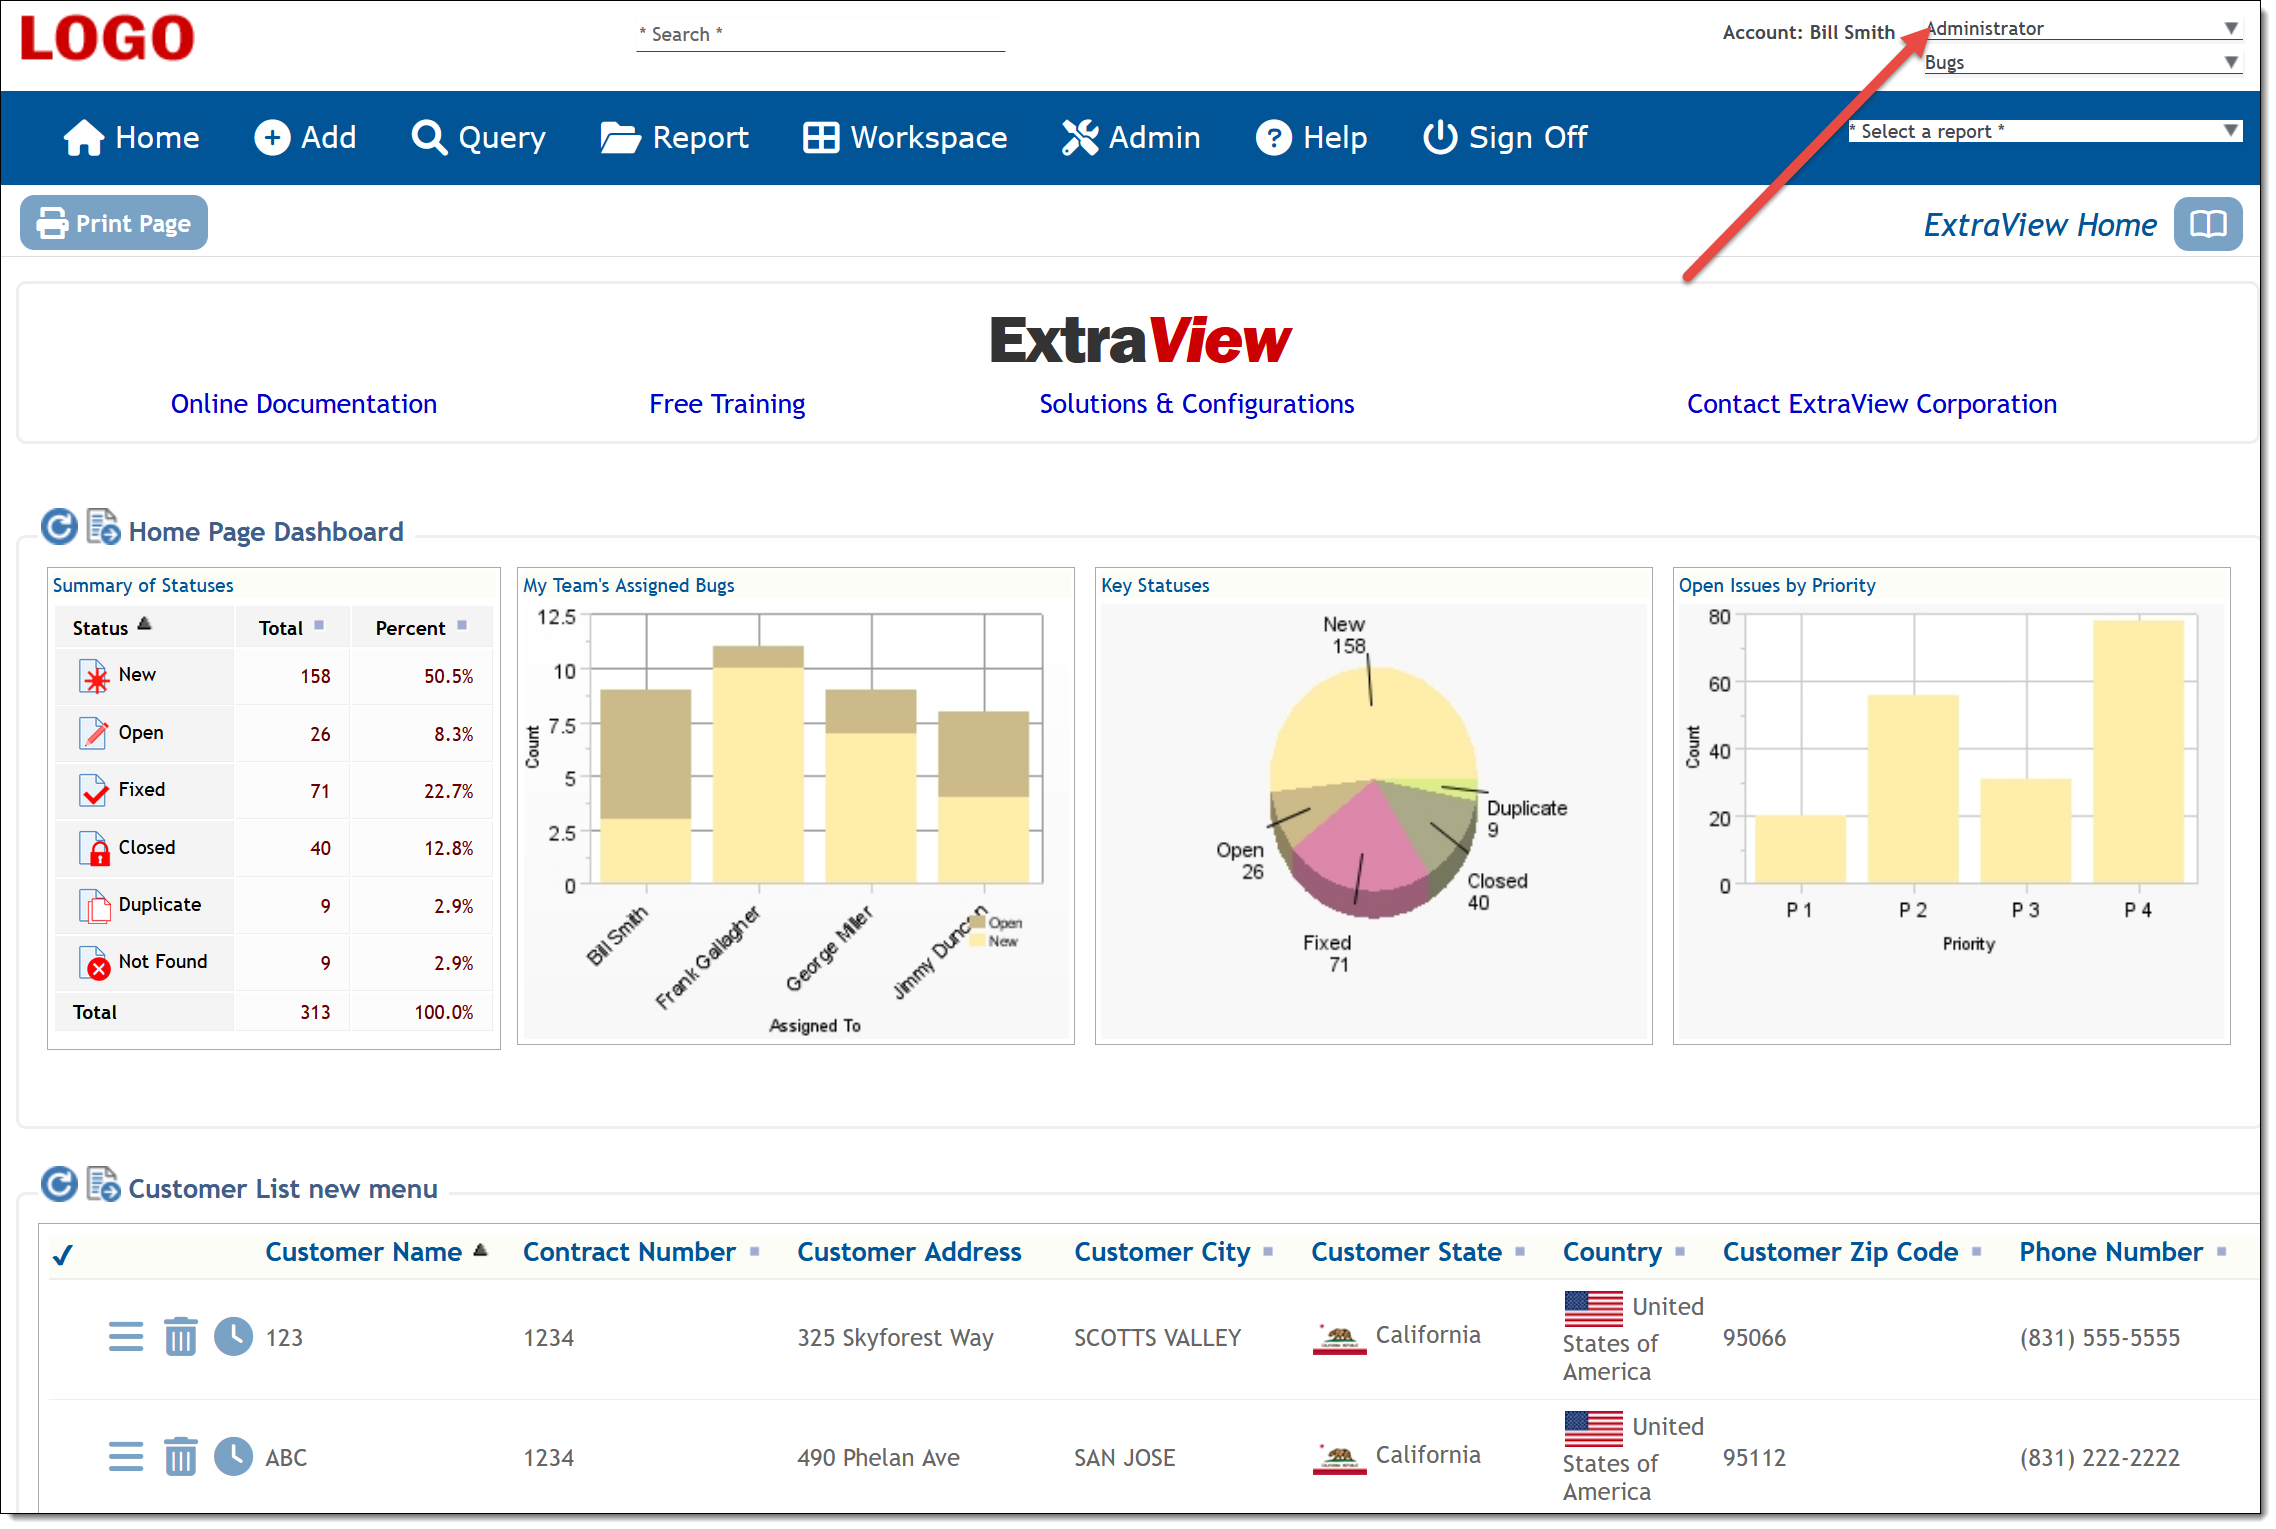Open the row menu icon for customer 123

click(126, 1337)
